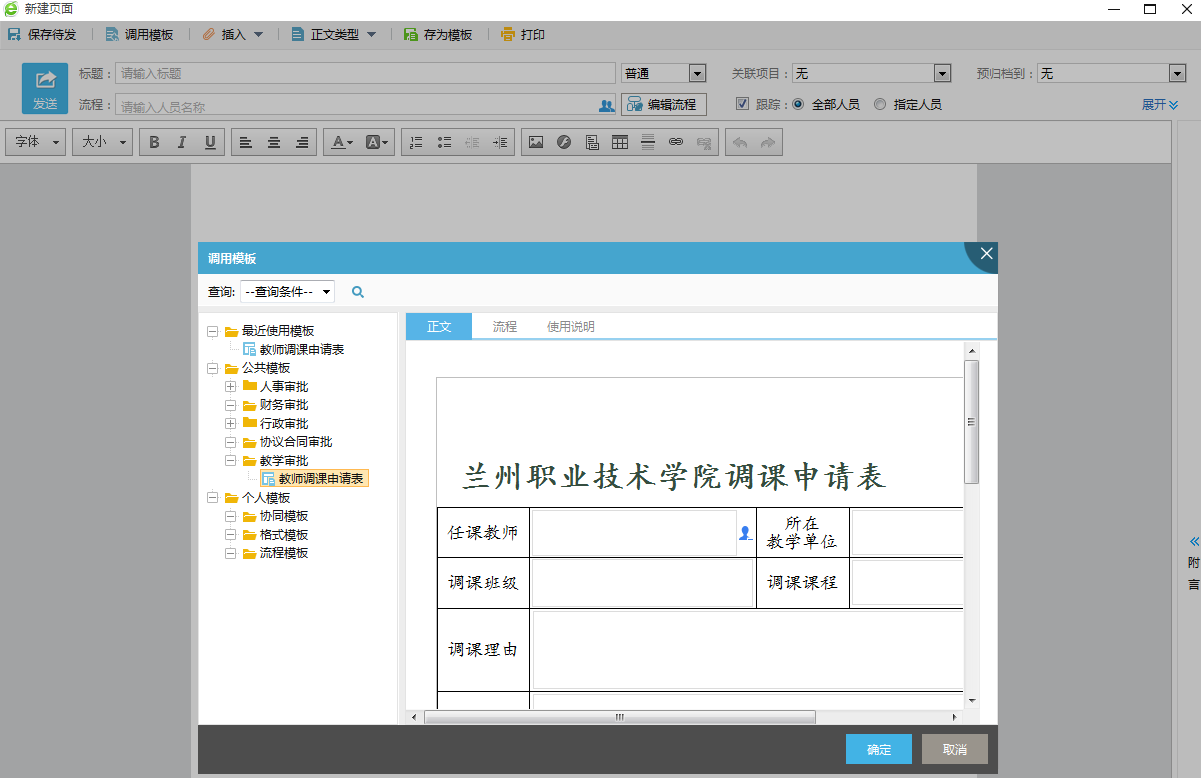Switch to the 流程 tab in dialog
Screen dimensions: 1201x778
pos(505,326)
